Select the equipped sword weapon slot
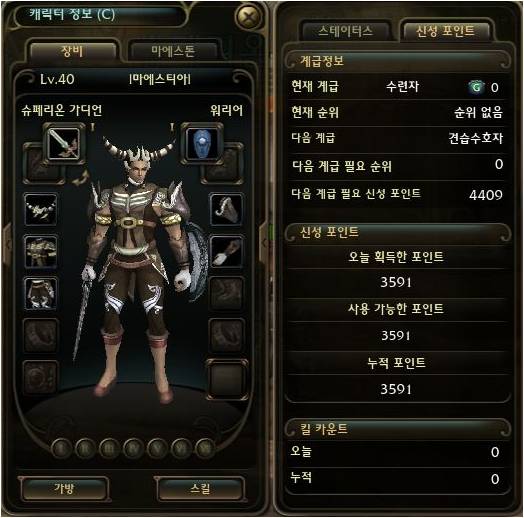 pyautogui.click(x=63, y=144)
